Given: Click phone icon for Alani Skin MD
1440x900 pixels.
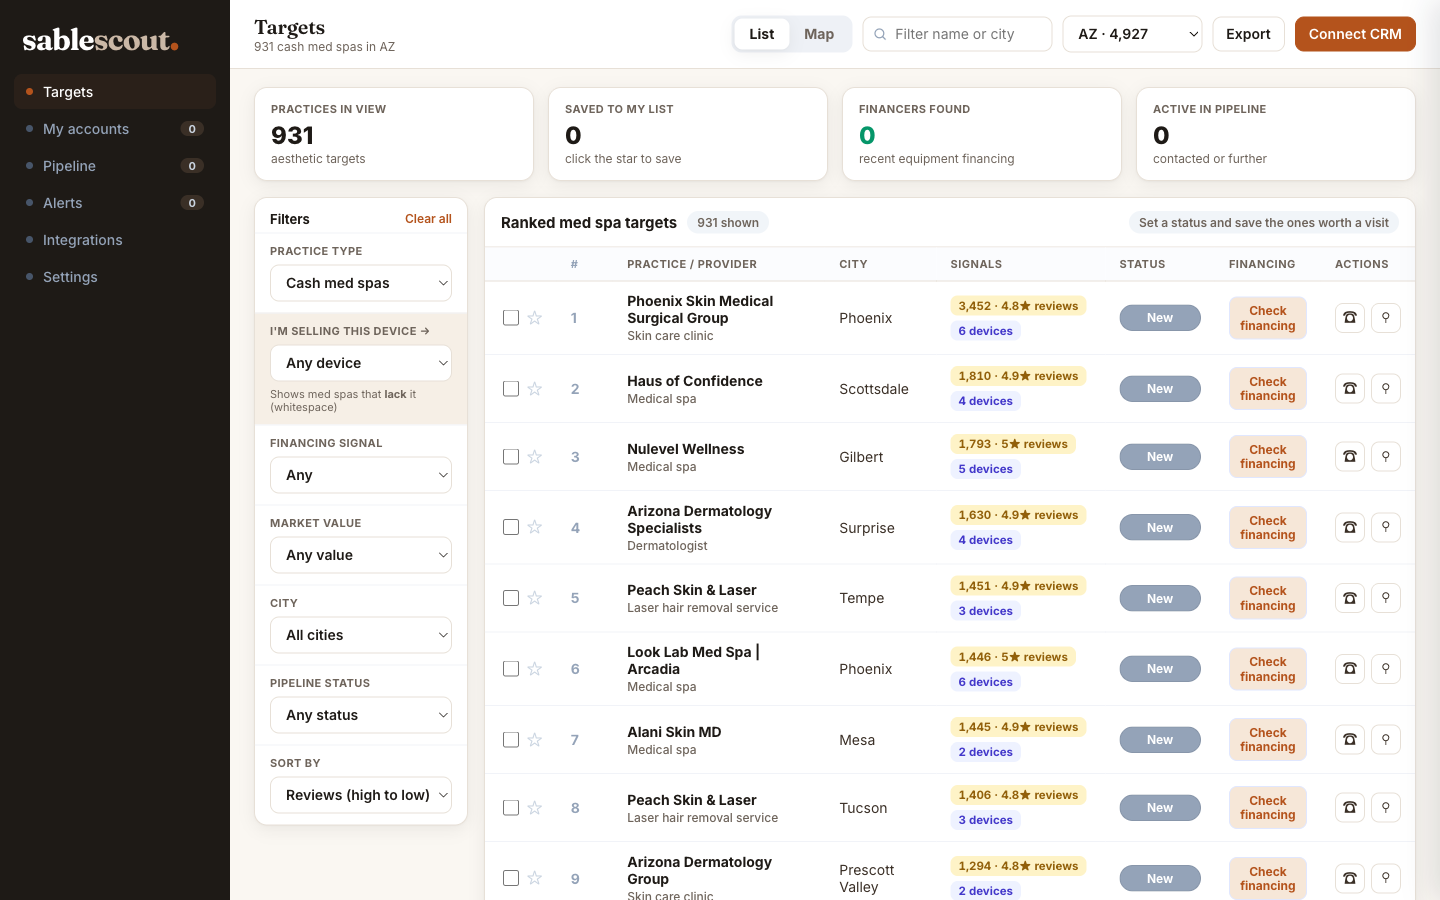Looking at the screenshot, I should pyautogui.click(x=1350, y=740).
